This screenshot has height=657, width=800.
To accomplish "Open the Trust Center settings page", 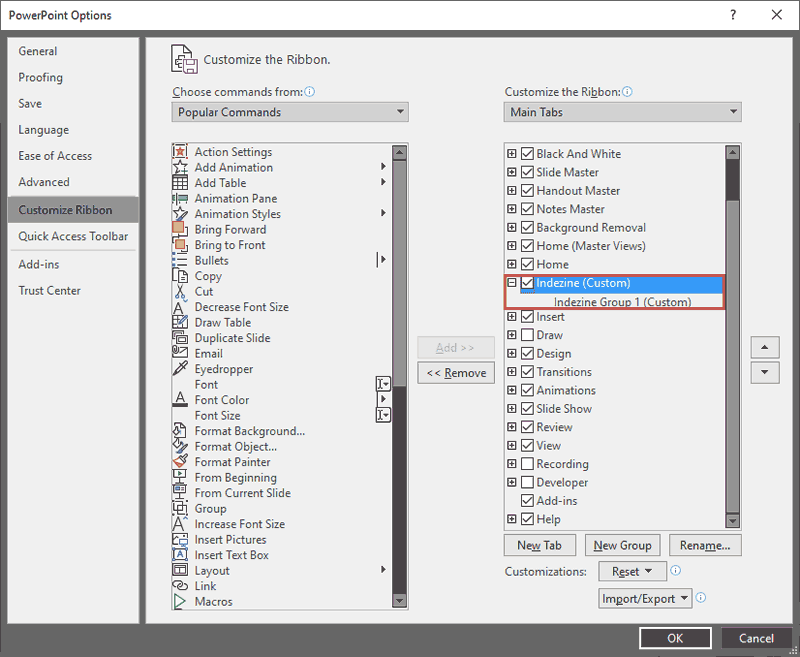I will 49,290.
